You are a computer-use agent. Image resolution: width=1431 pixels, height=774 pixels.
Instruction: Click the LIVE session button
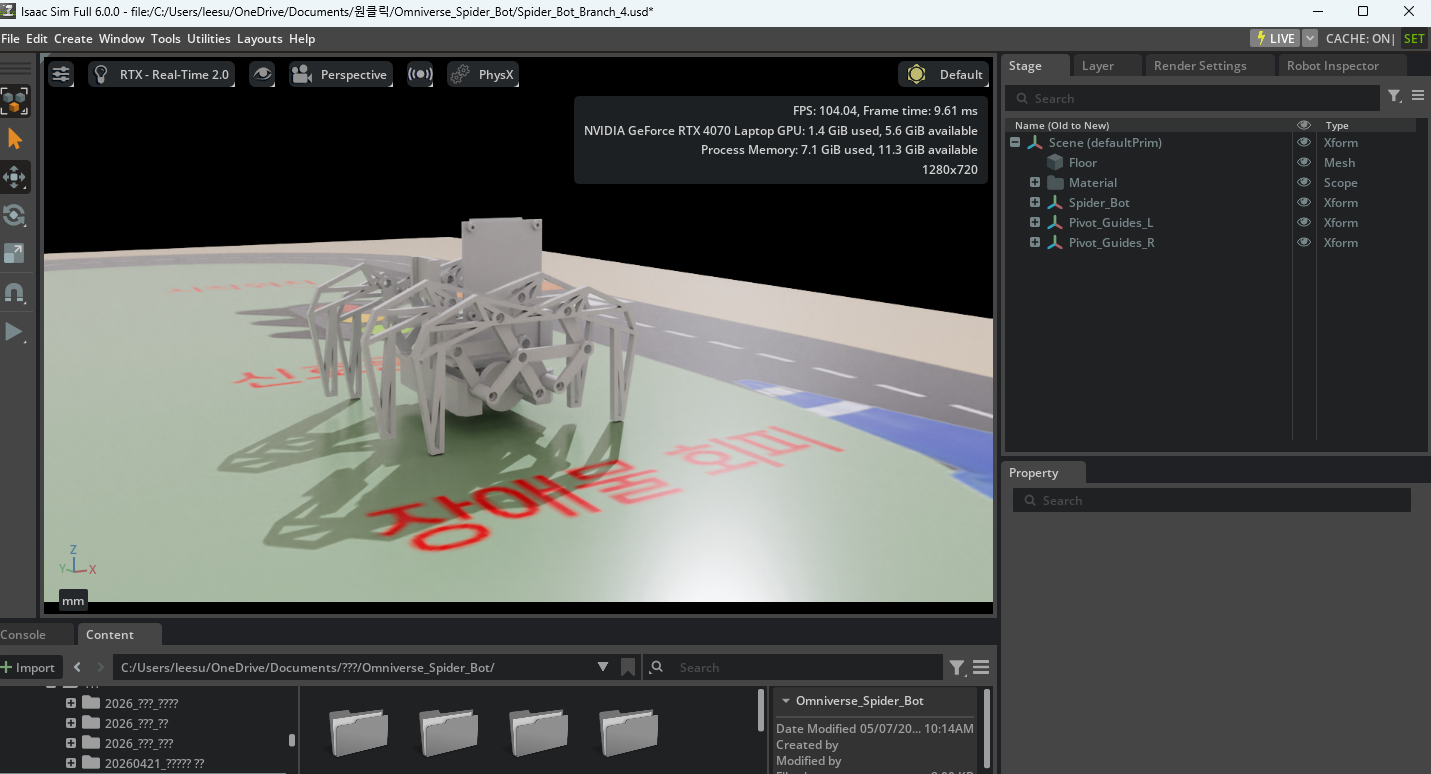[1275, 38]
